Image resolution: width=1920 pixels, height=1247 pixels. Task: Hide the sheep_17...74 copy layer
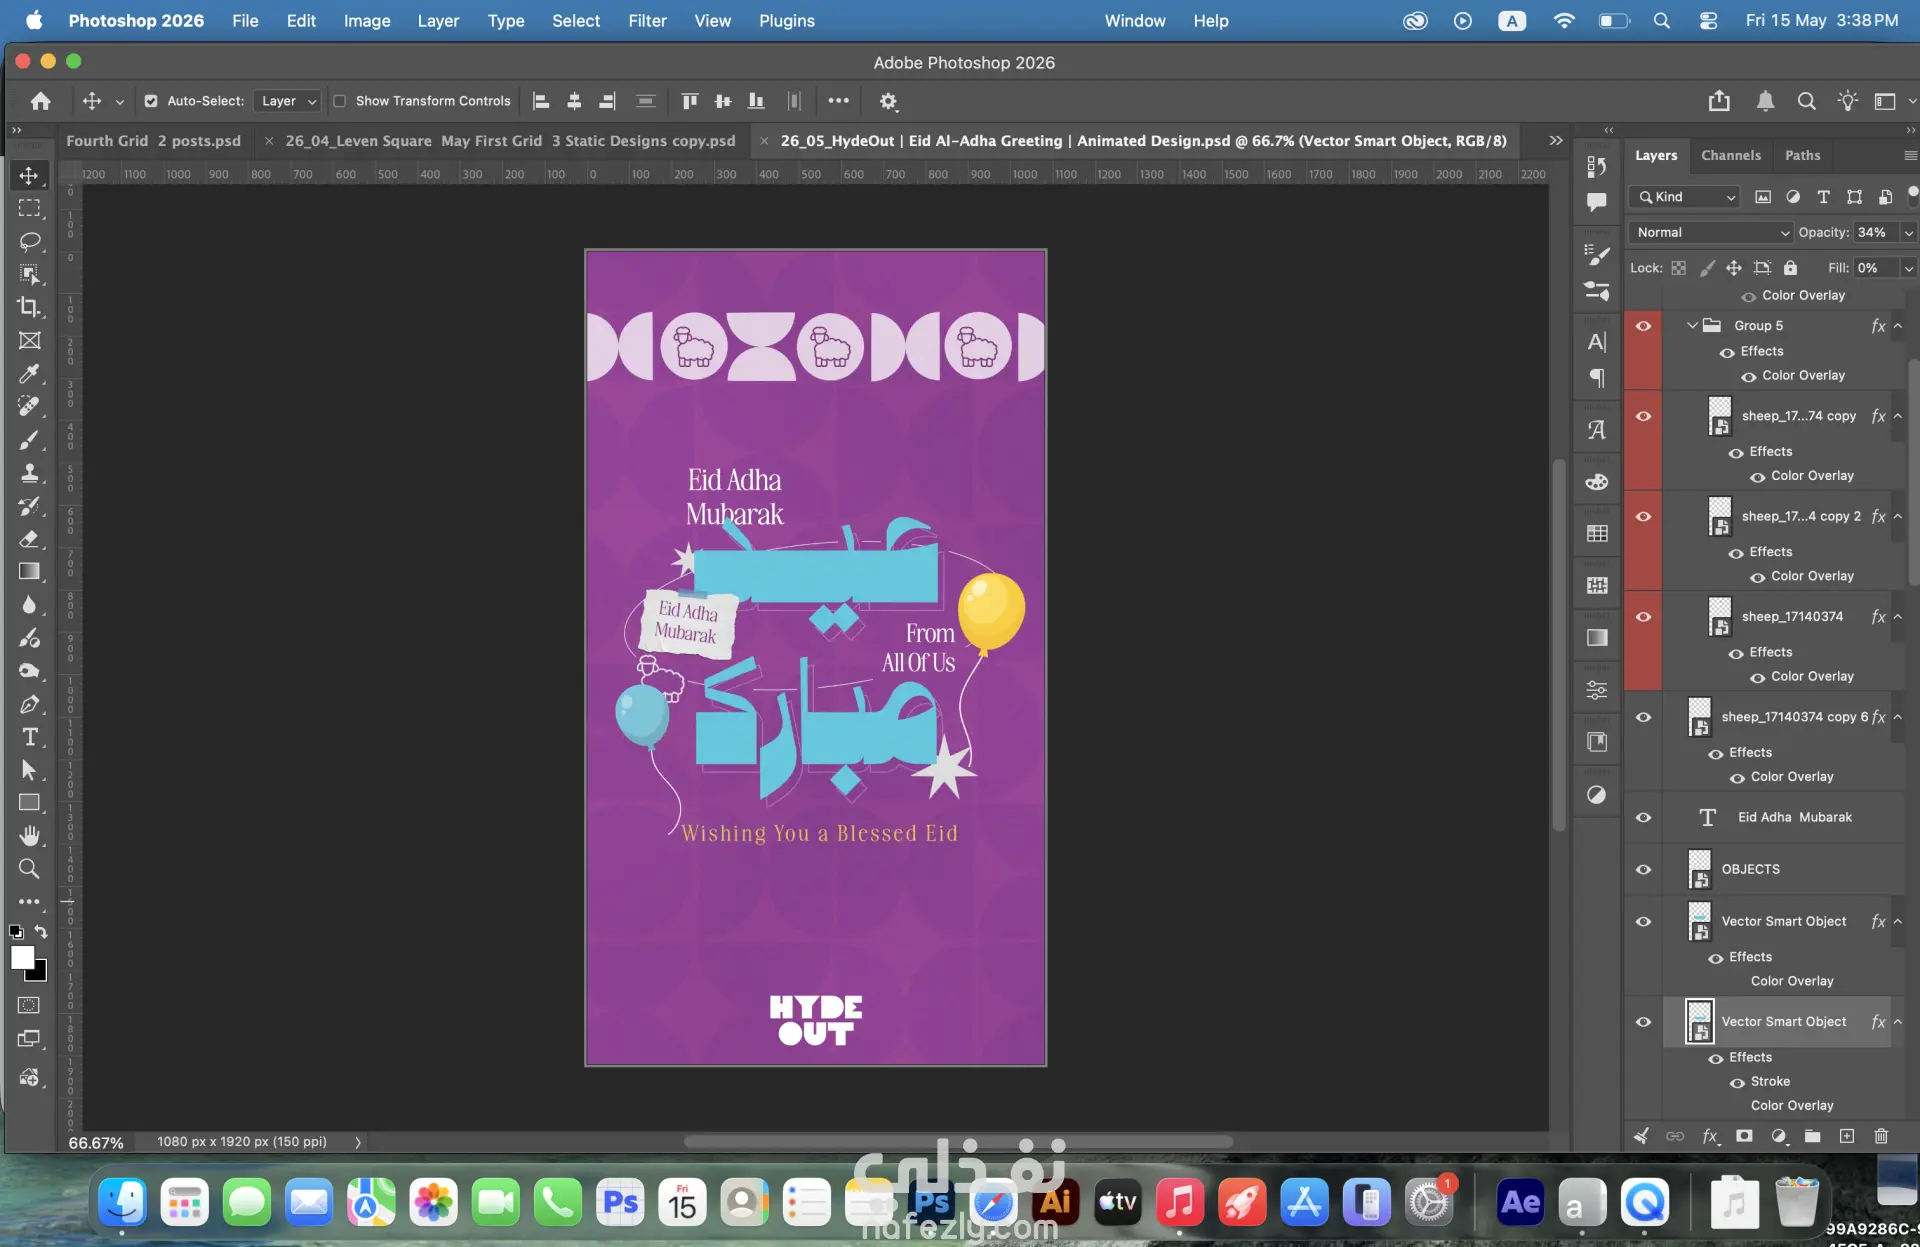[1643, 416]
